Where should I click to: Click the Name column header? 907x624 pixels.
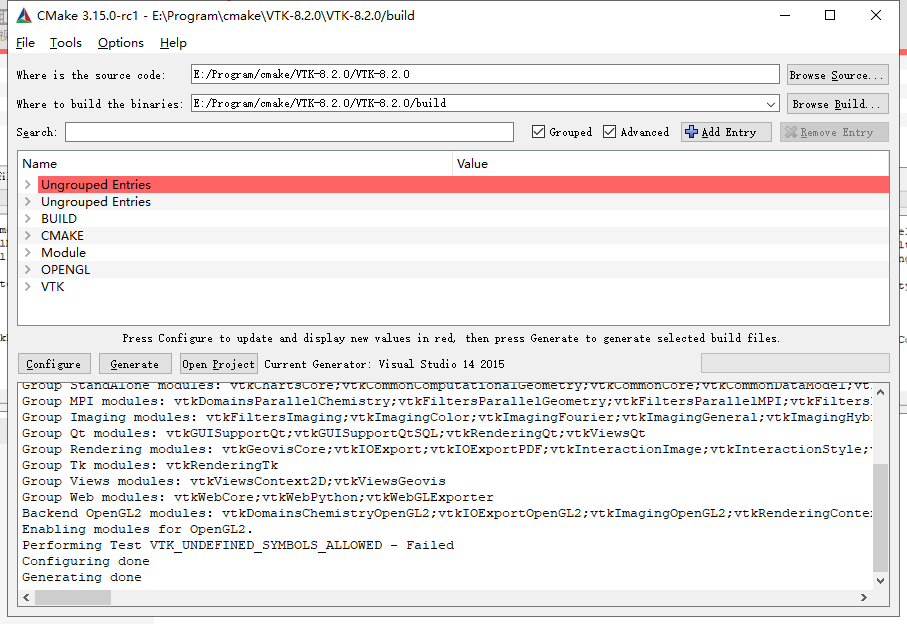click(x=235, y=164)
